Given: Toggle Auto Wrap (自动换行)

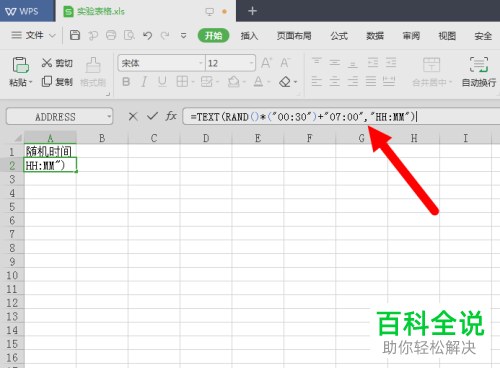Looking at the screenshot, I should (479, 72).
